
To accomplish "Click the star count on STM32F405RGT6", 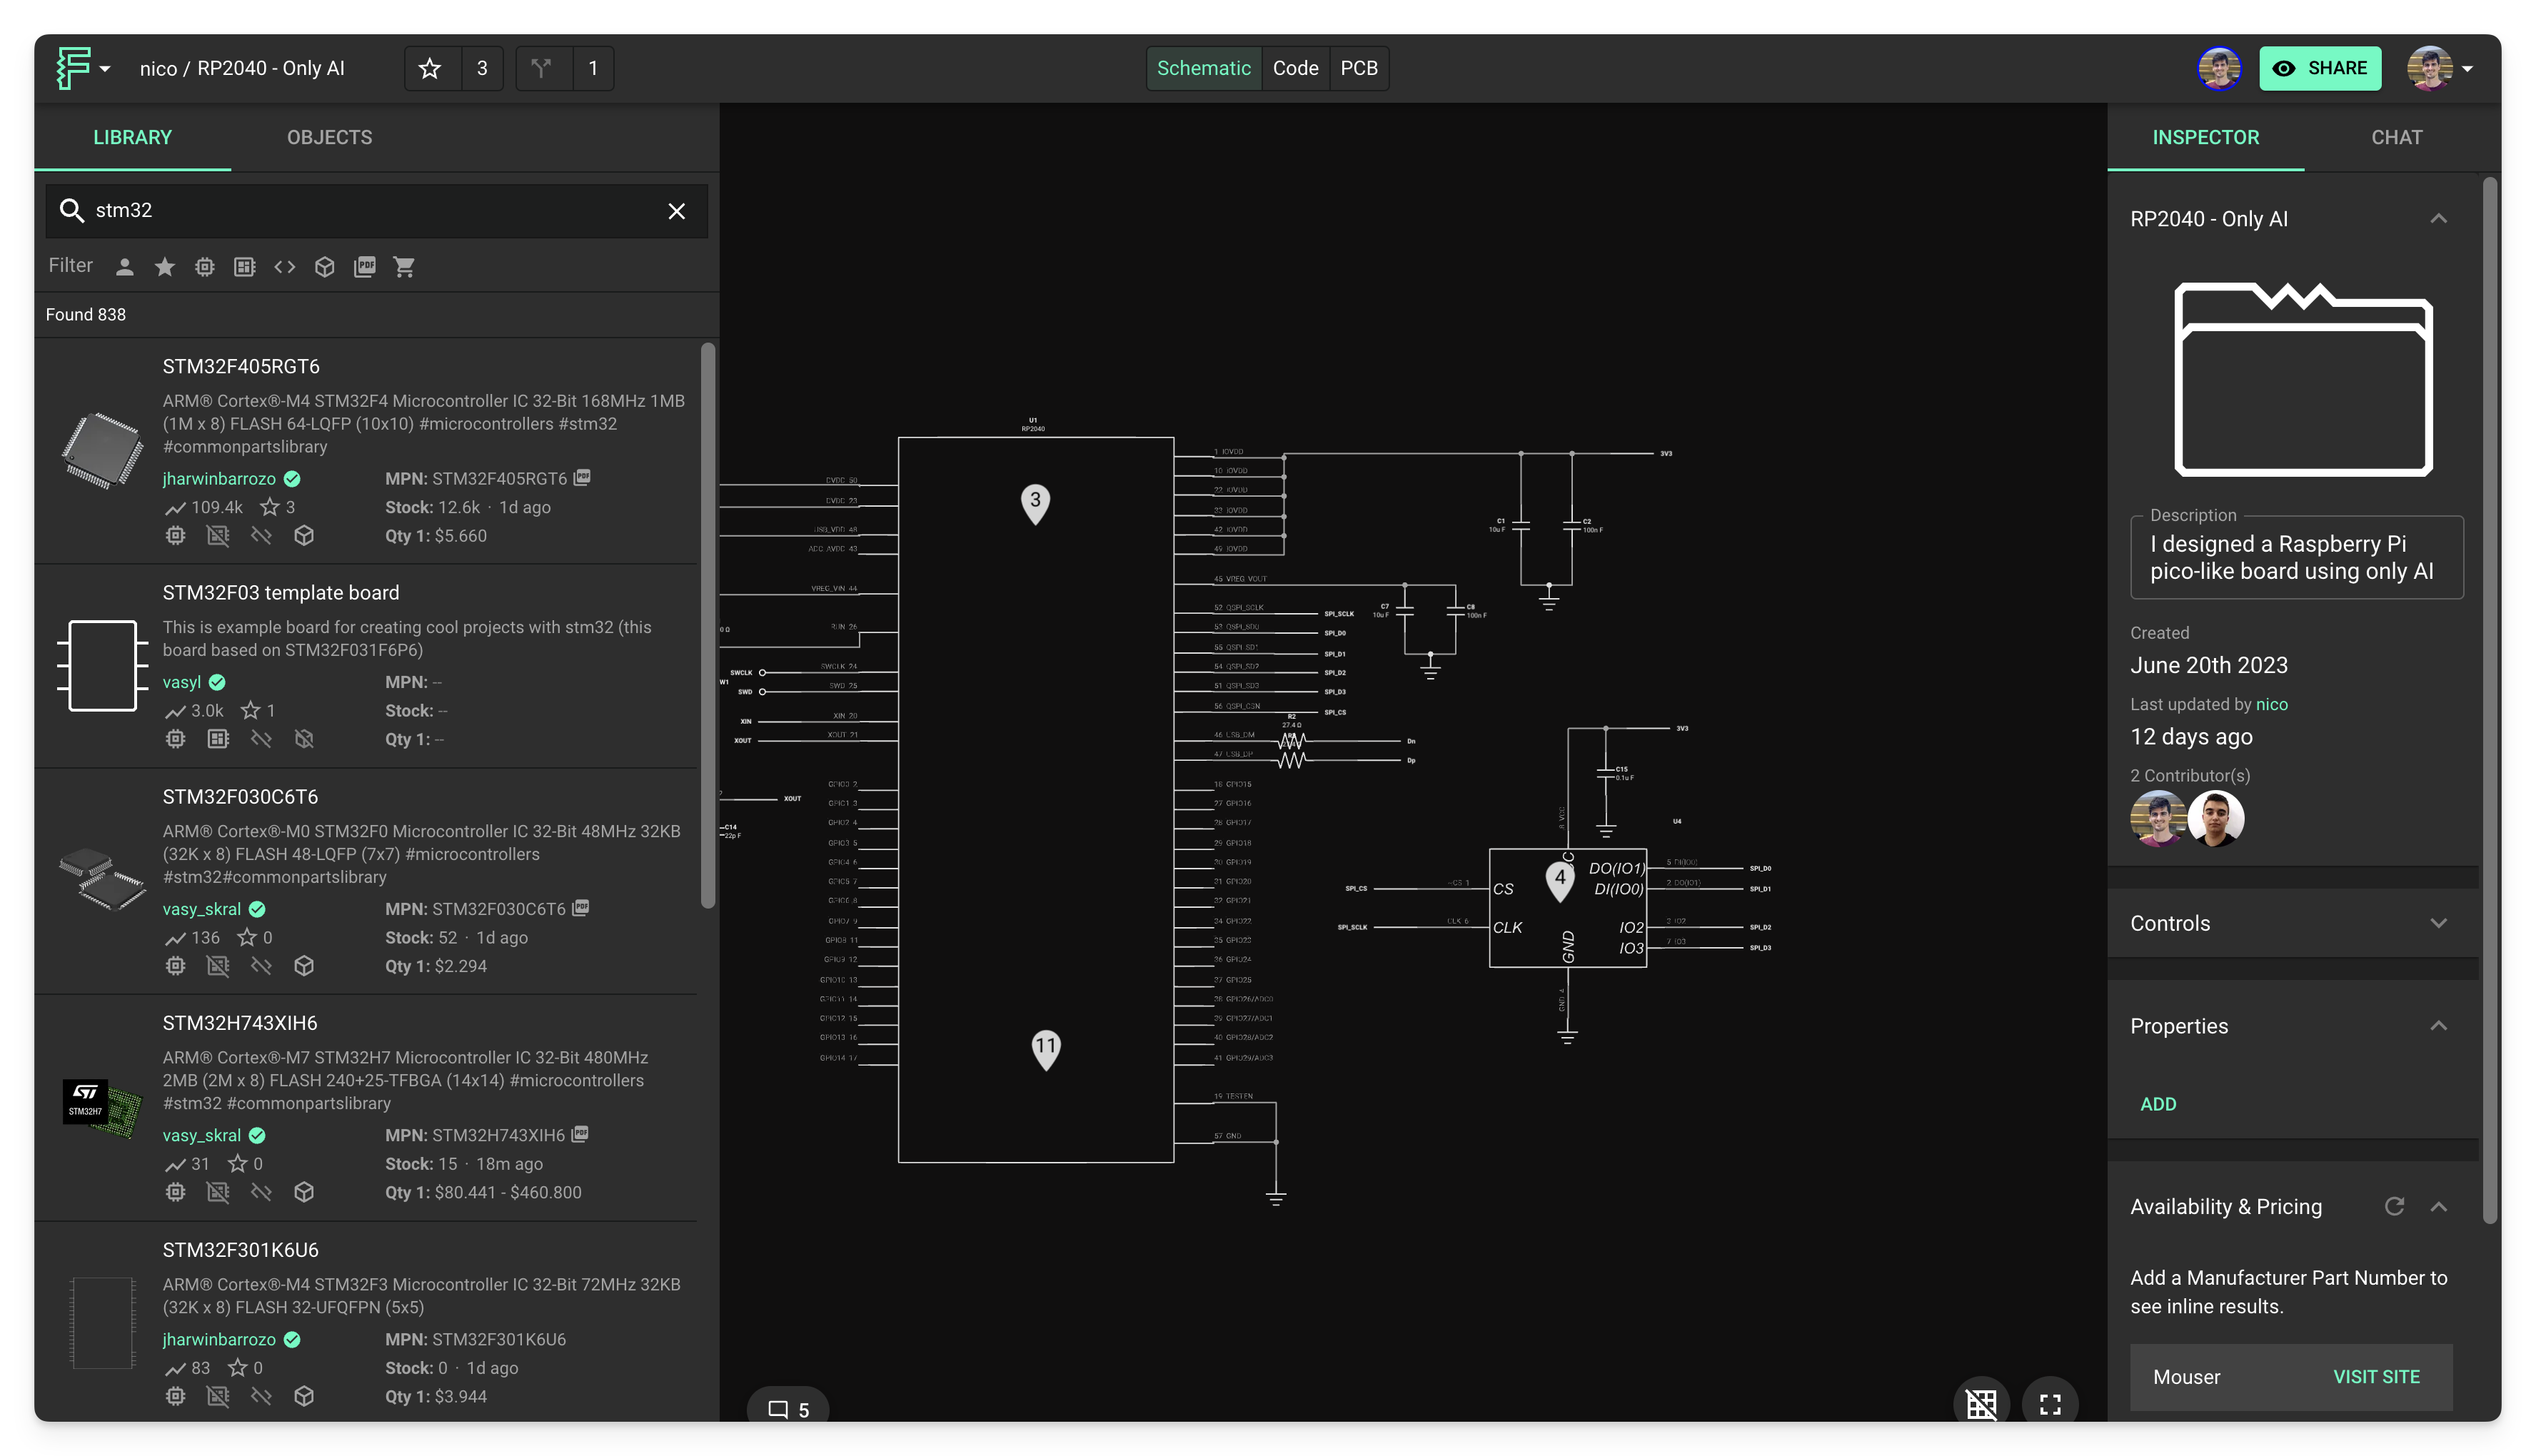I will pyautogui.click(x=277, y=507).
